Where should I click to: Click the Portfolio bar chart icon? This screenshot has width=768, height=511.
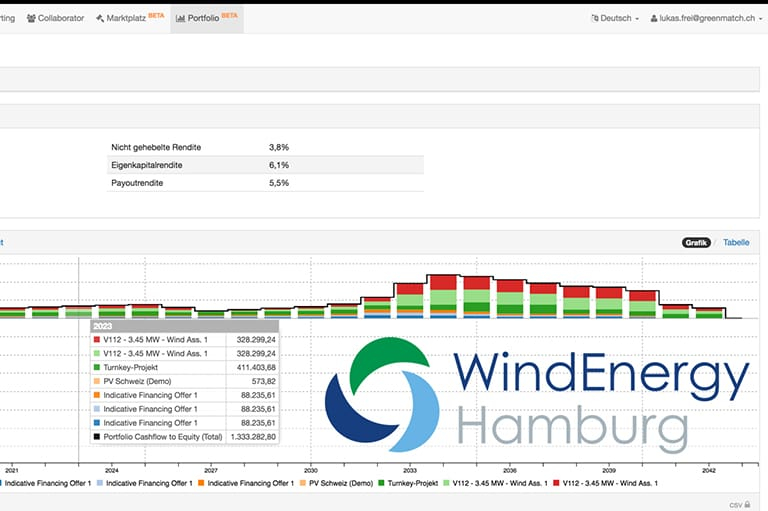pyautogui.click(x=180, y=18)
